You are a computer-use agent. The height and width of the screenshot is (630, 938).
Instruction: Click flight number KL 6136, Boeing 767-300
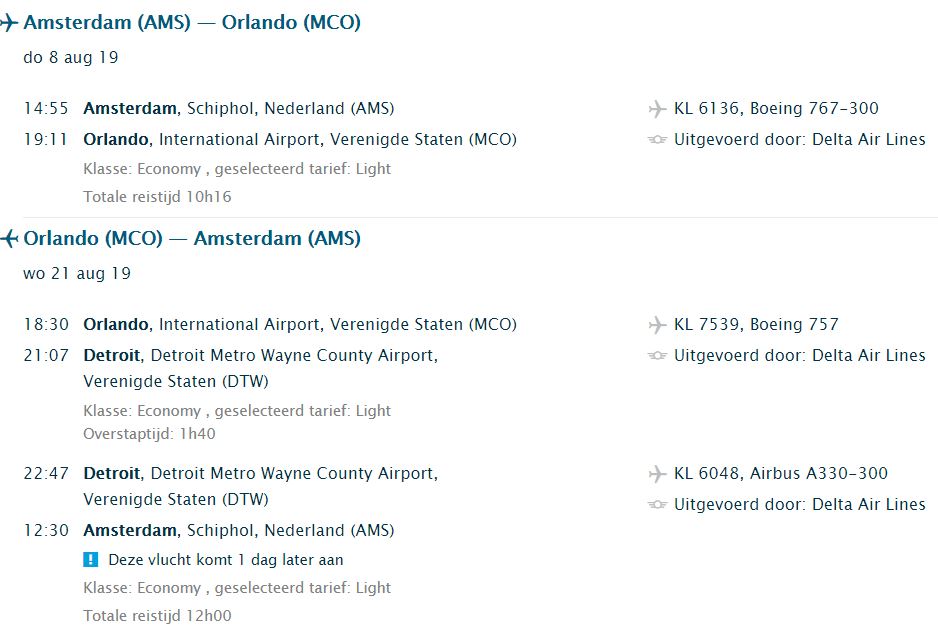click(x=776, y=108)
